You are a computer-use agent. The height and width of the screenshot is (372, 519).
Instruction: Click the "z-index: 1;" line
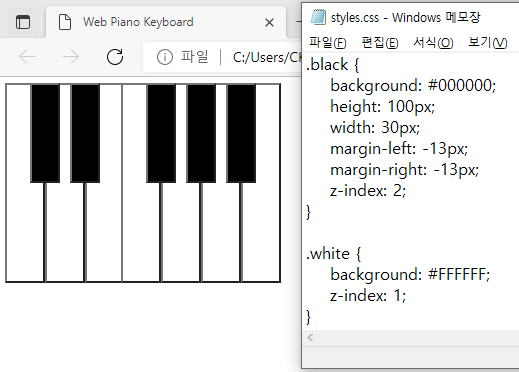(368, 296)
